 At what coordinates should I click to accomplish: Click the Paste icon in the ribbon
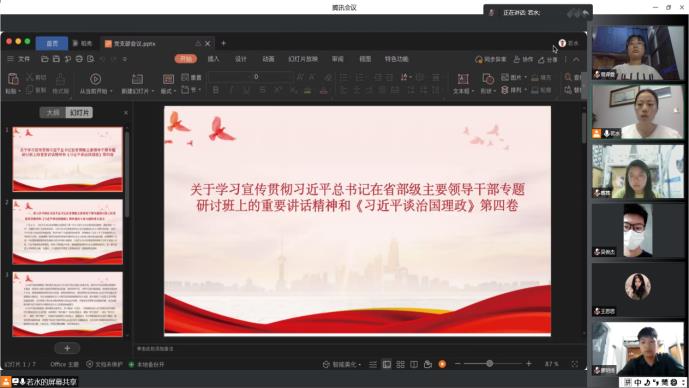pyautogui.click(x=13, y=80)
